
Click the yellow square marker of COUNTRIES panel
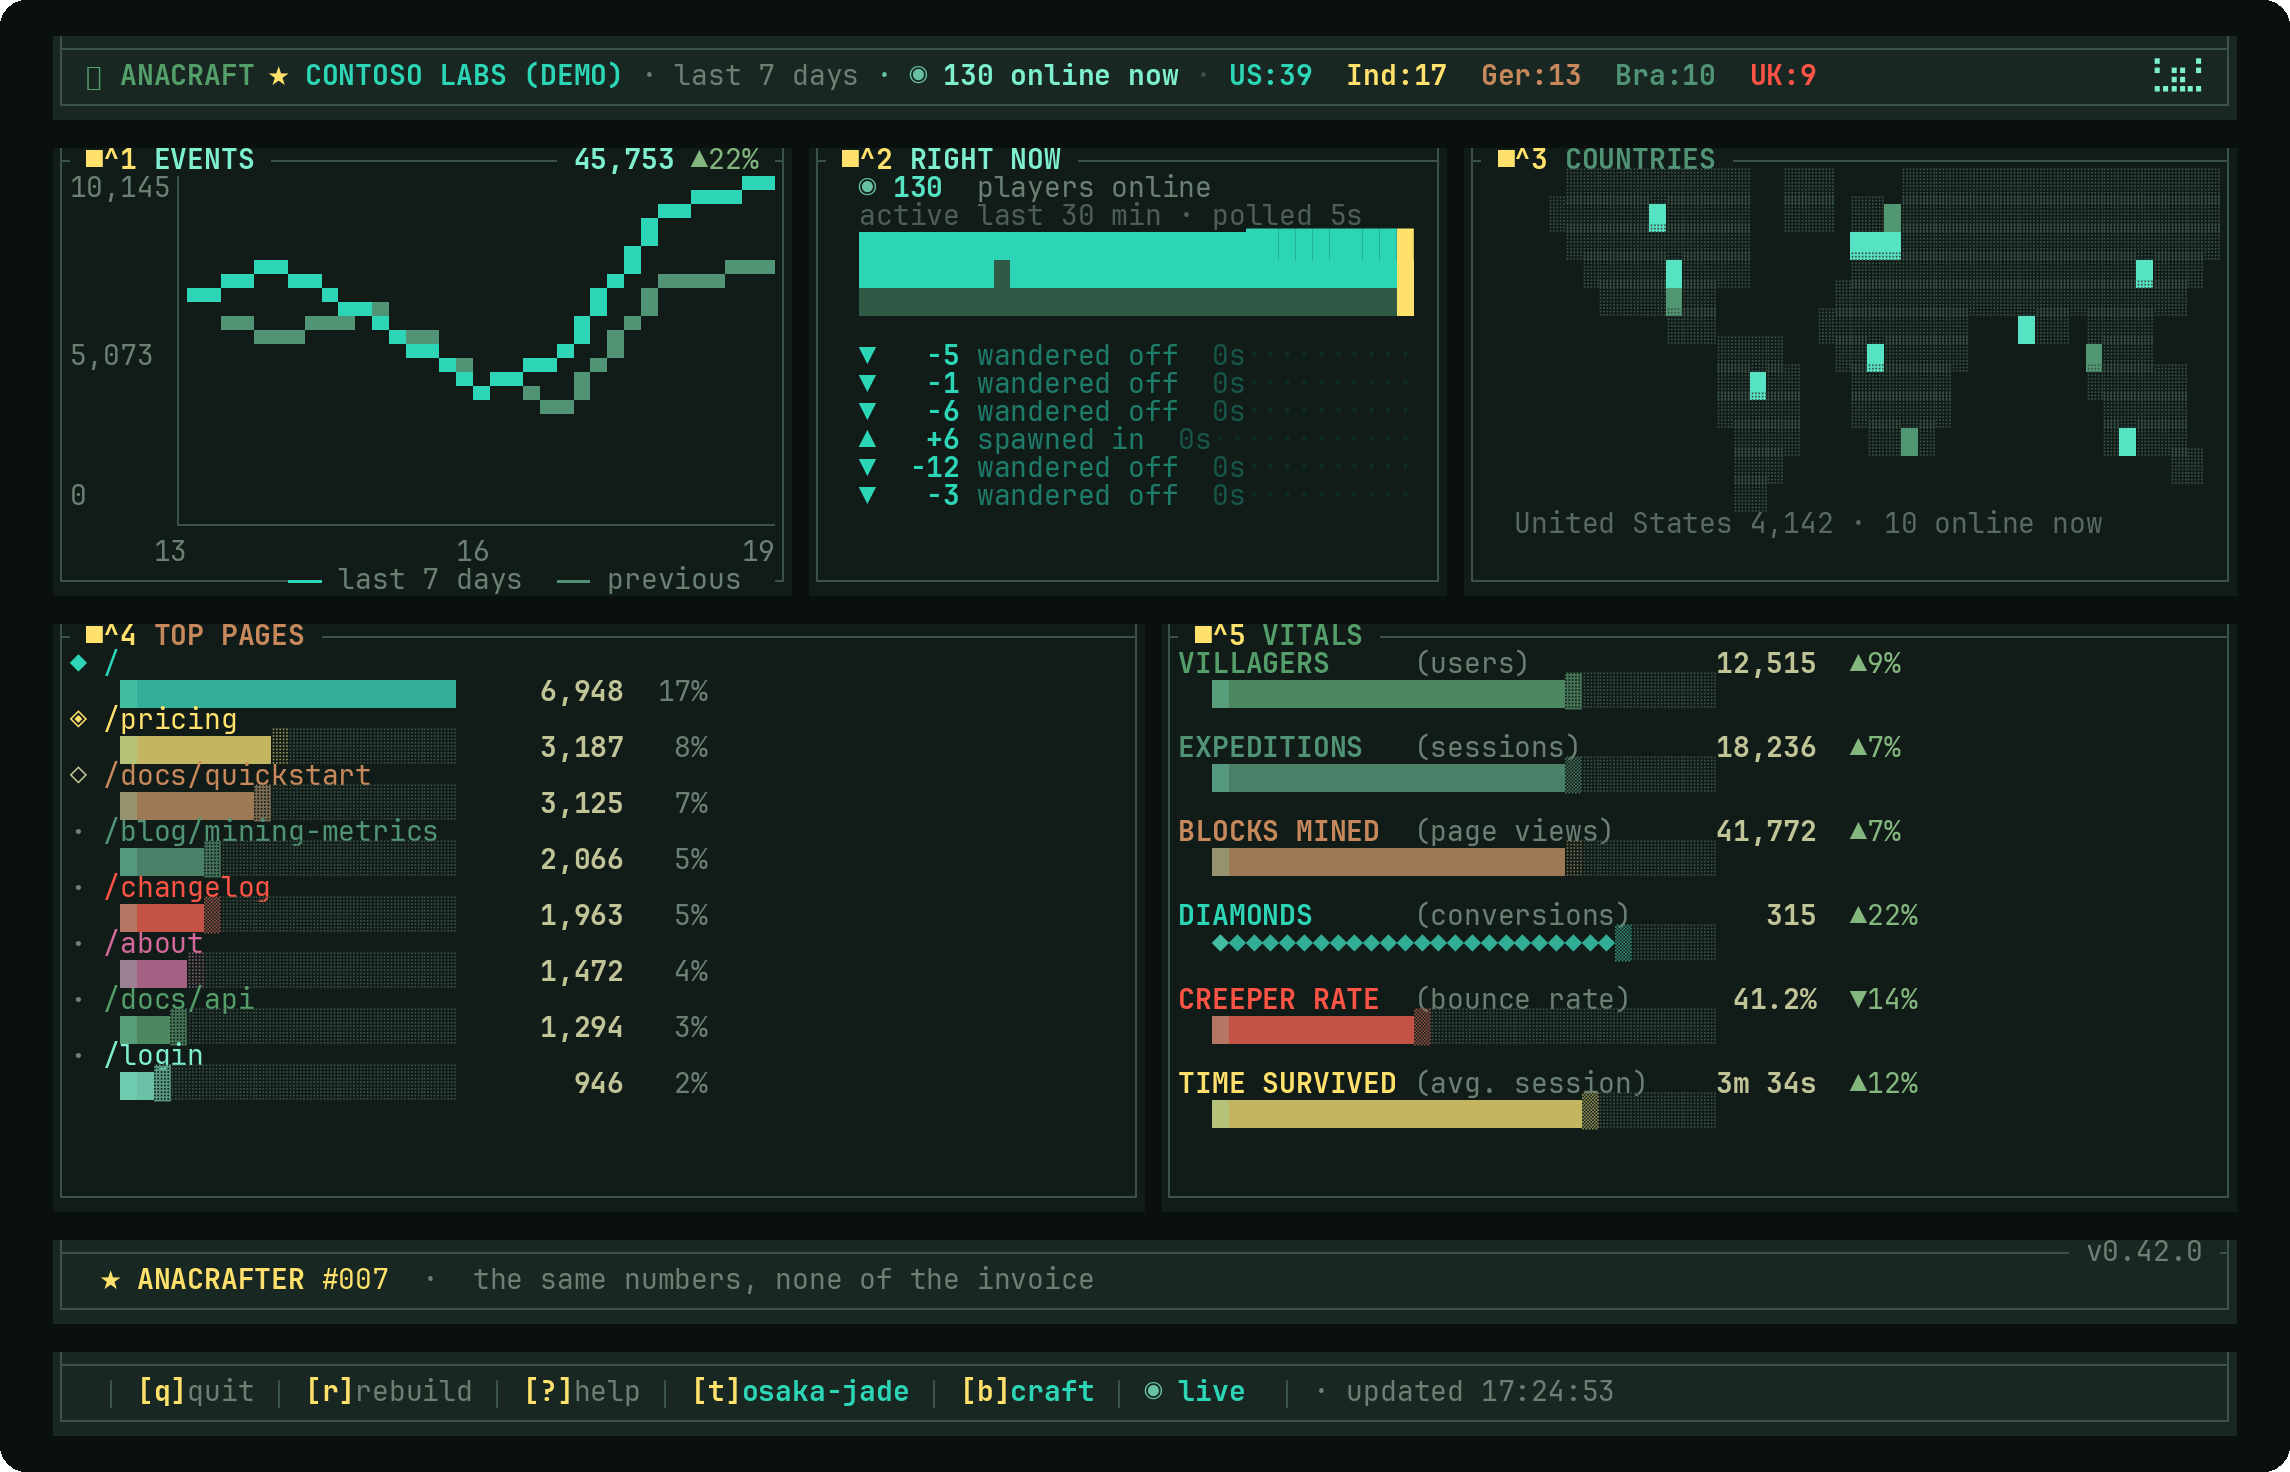point(1506,158)
